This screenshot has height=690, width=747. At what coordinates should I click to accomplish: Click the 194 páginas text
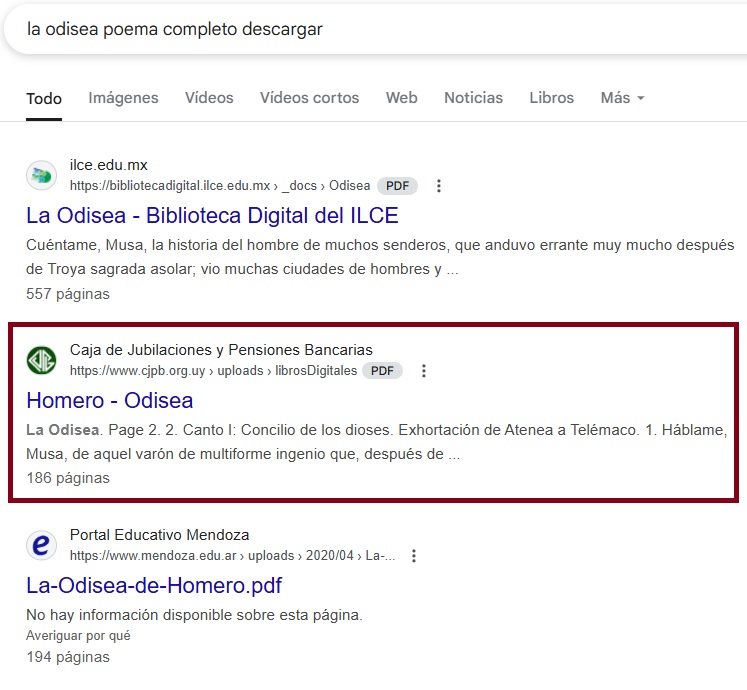[x=68, y=657]
